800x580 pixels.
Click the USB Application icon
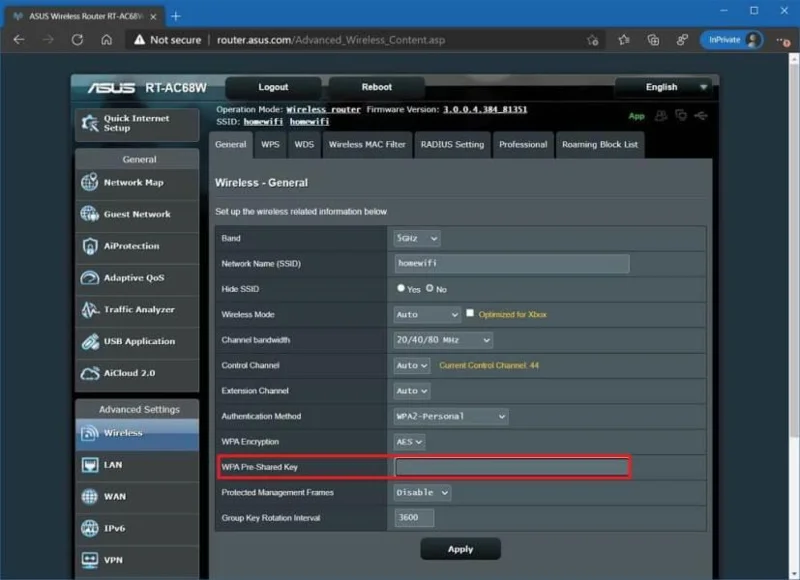pyautogui.click(x=90, y=341)
